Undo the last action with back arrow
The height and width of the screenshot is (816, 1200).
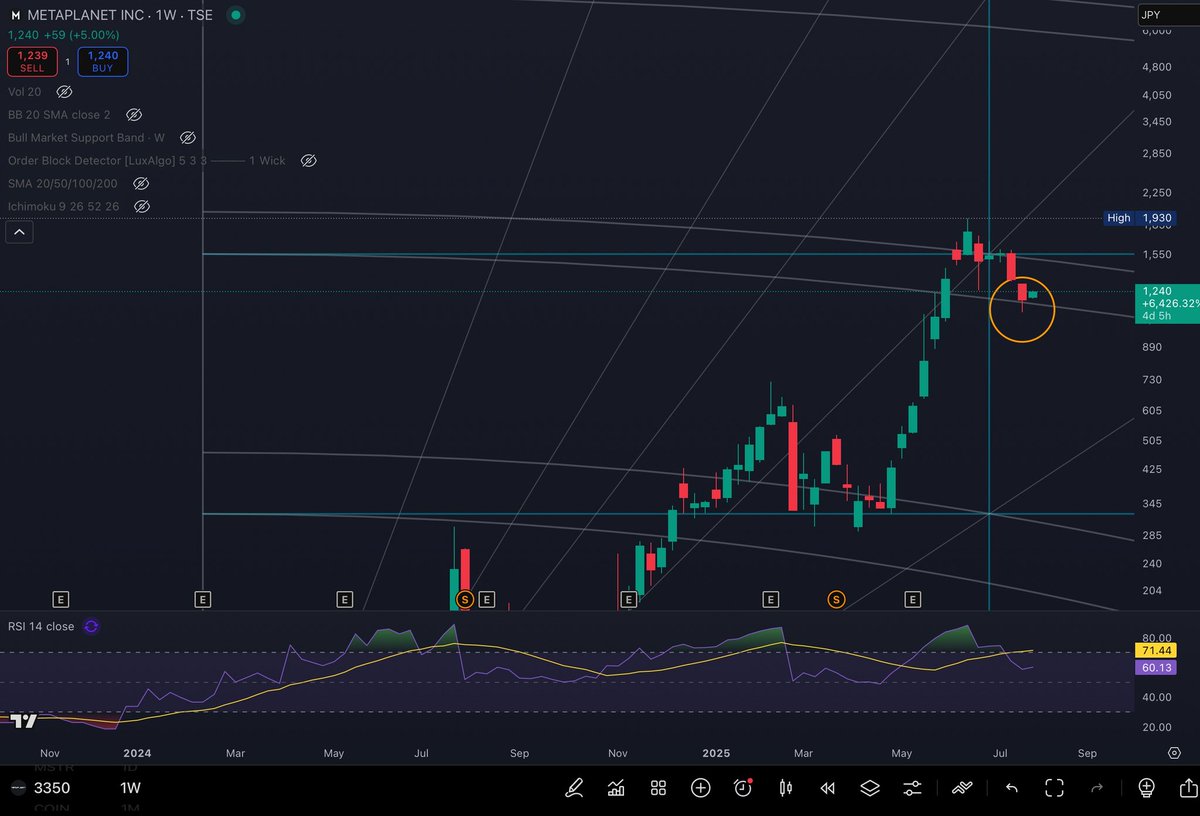(1011, 788)
